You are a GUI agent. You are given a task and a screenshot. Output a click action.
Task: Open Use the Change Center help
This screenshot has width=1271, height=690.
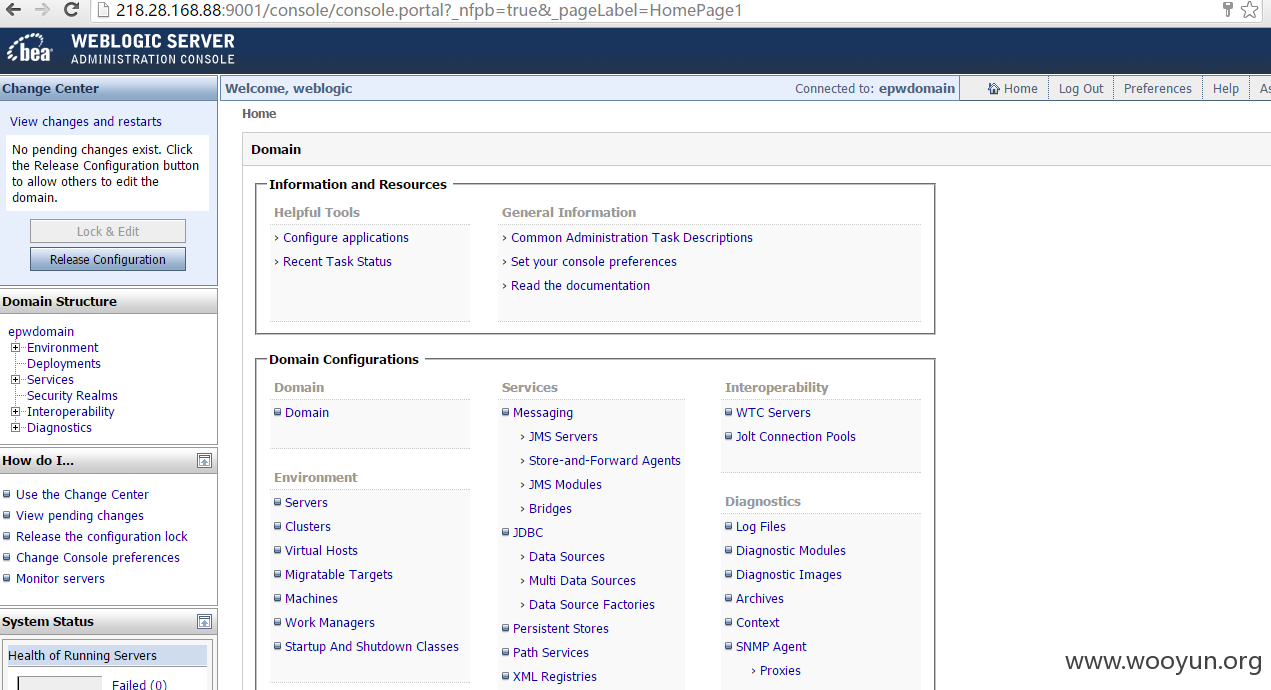point(82,495)
